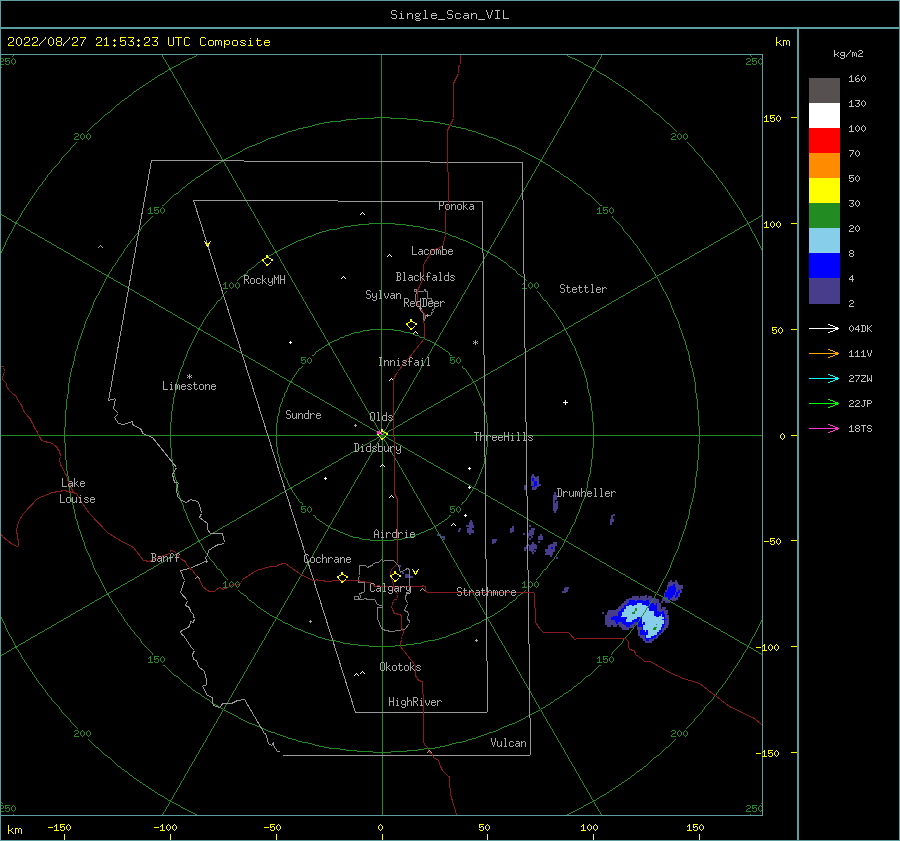Pick the white 100-130 legend swatch
900x841 pixels.
[824, 116]
